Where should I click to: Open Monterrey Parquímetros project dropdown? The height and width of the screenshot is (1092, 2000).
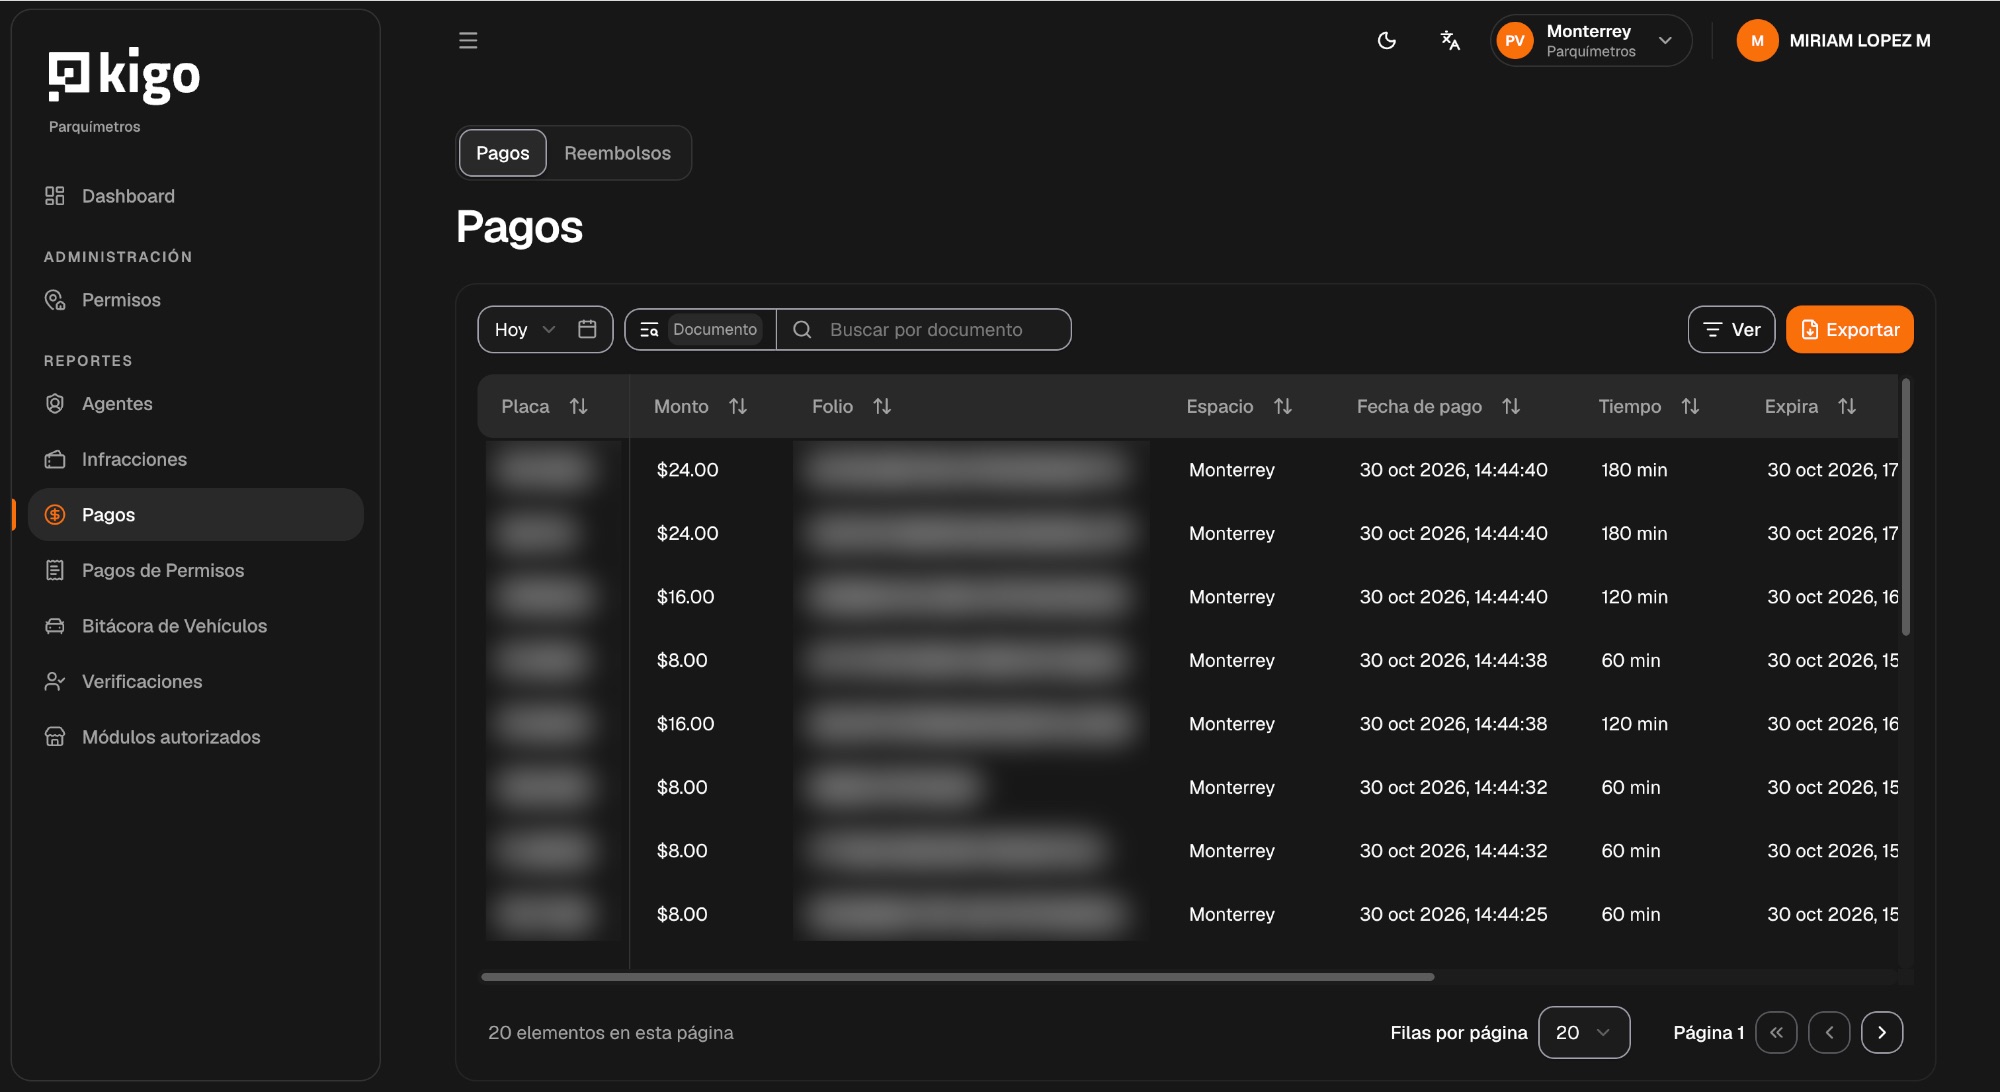pos(1591,41)
